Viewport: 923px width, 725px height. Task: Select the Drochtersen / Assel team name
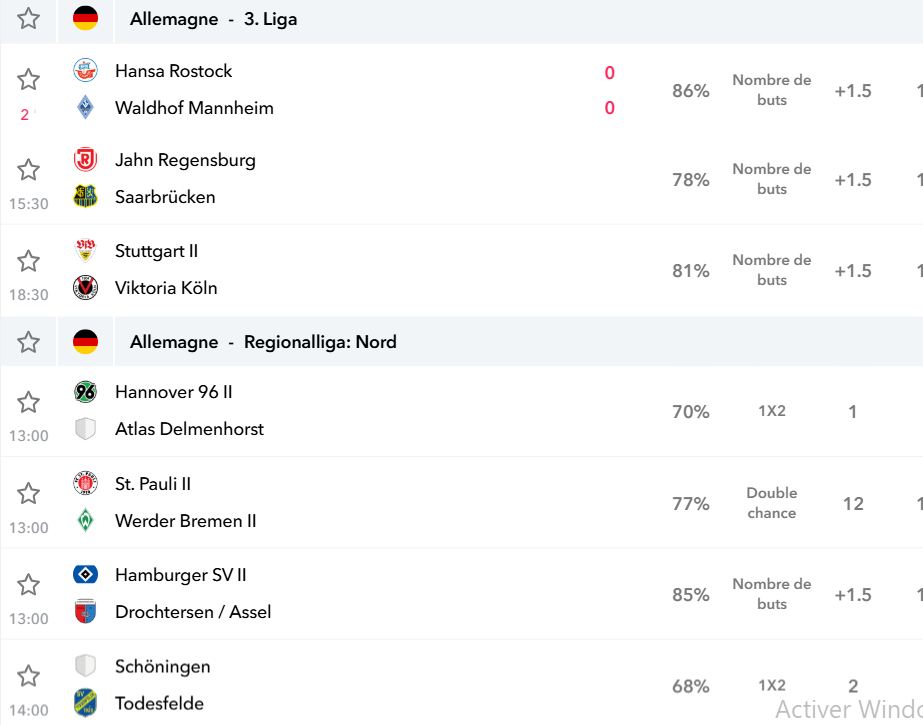tap(193, 612)
